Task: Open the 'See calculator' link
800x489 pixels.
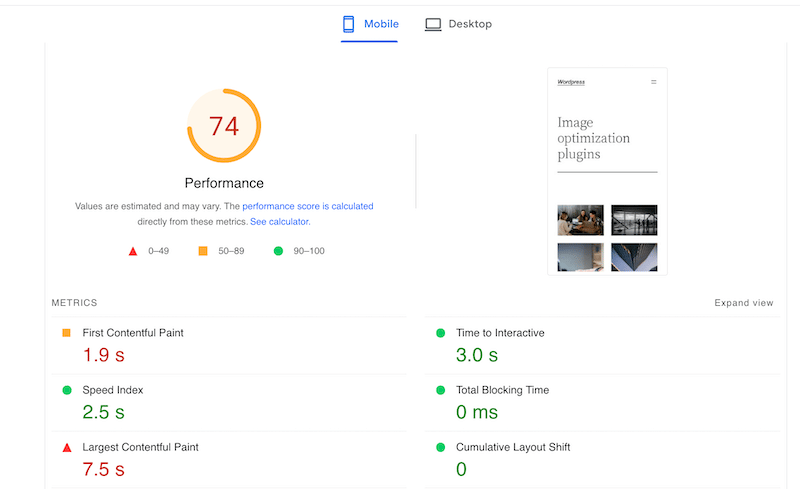Action: click(280, 222)
